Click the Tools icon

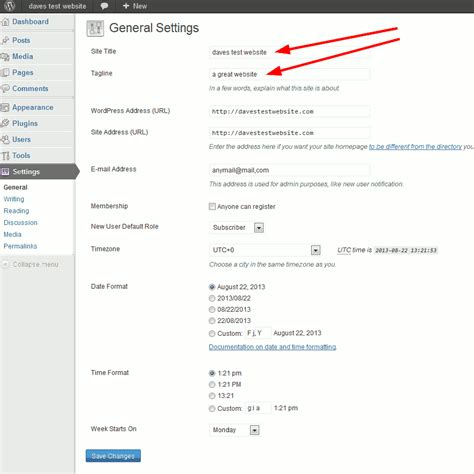(x=5, y=156)
